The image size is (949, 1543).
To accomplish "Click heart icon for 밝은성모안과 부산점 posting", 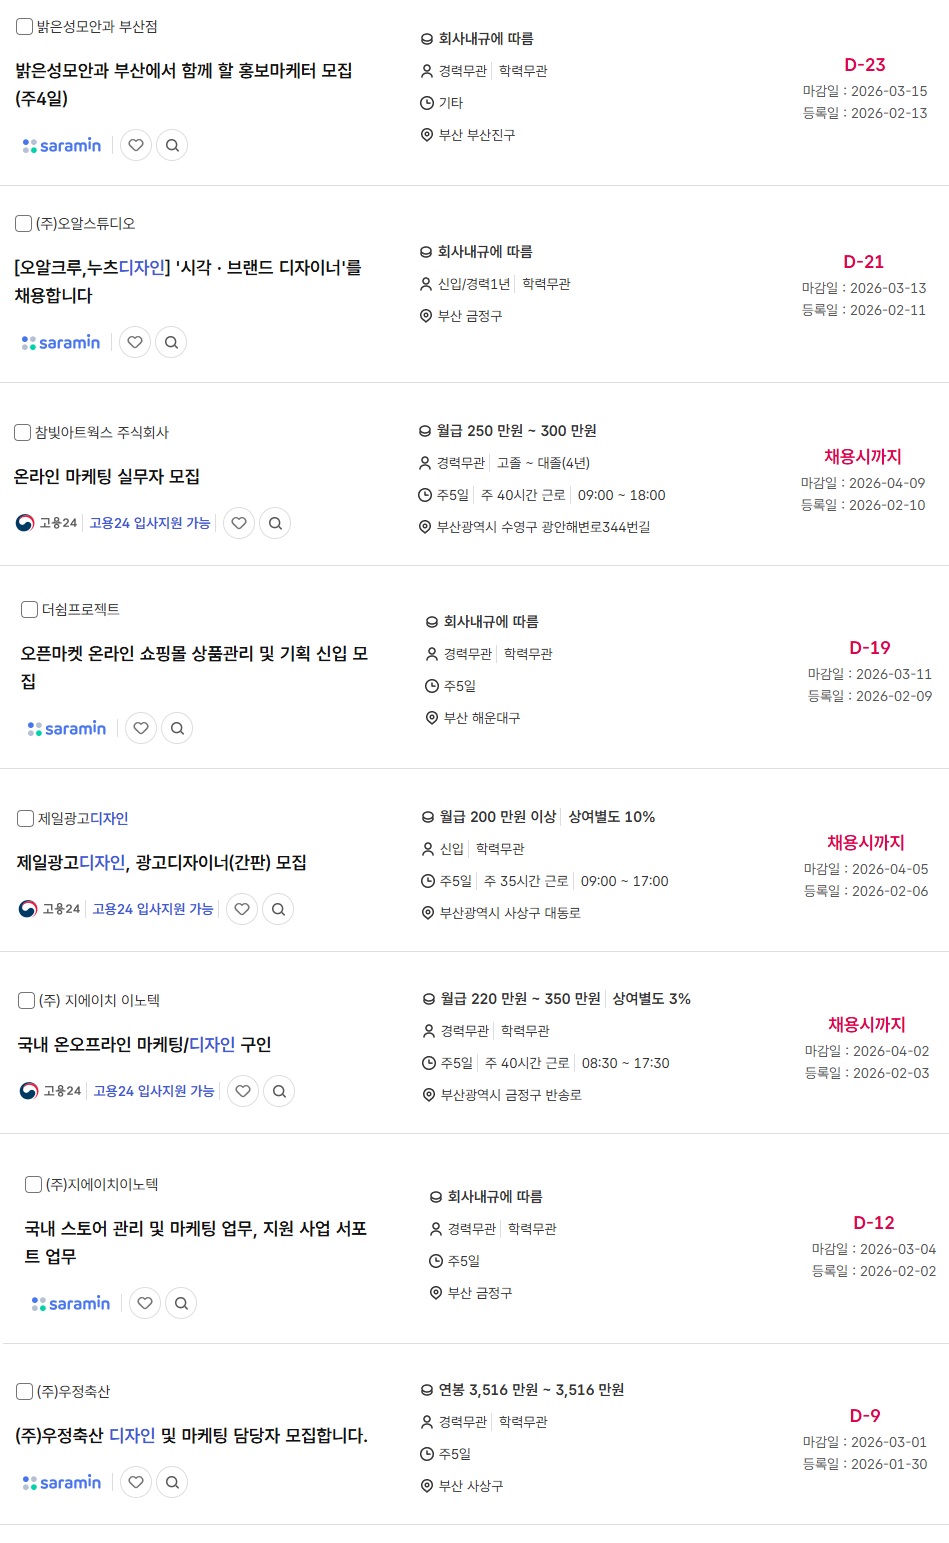I will point(136,145).
